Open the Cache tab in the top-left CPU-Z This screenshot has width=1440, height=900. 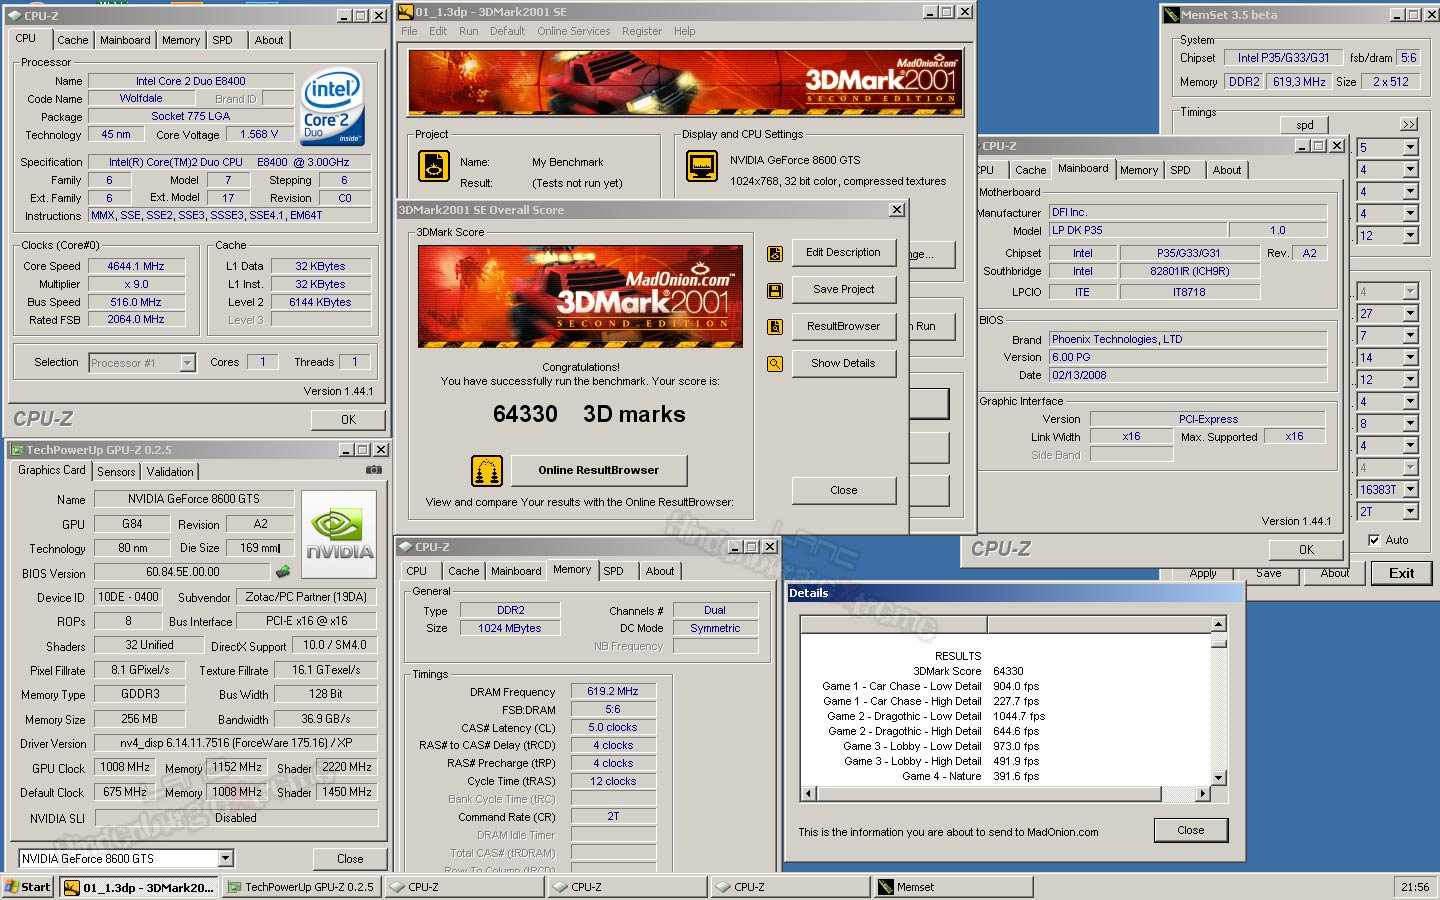click(x=72, y=40)
